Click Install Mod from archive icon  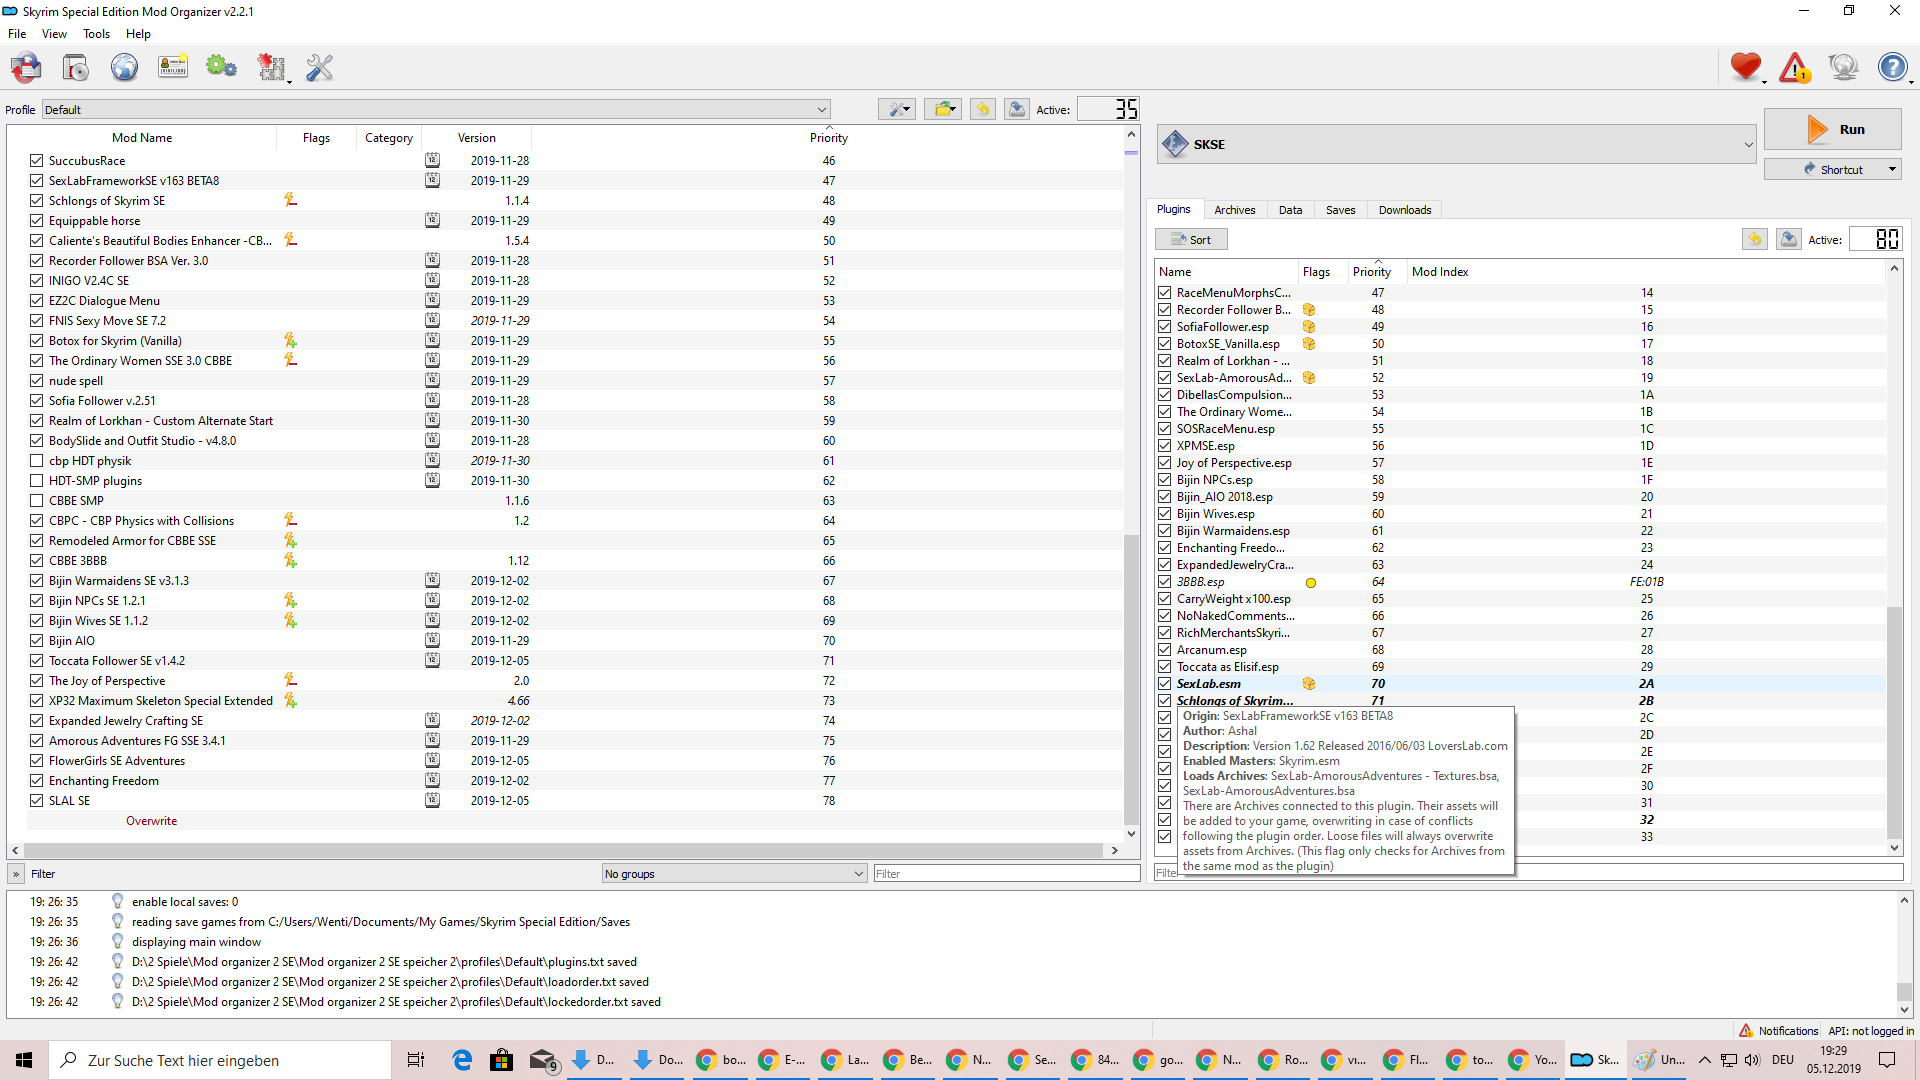click(x=76, y=68)
